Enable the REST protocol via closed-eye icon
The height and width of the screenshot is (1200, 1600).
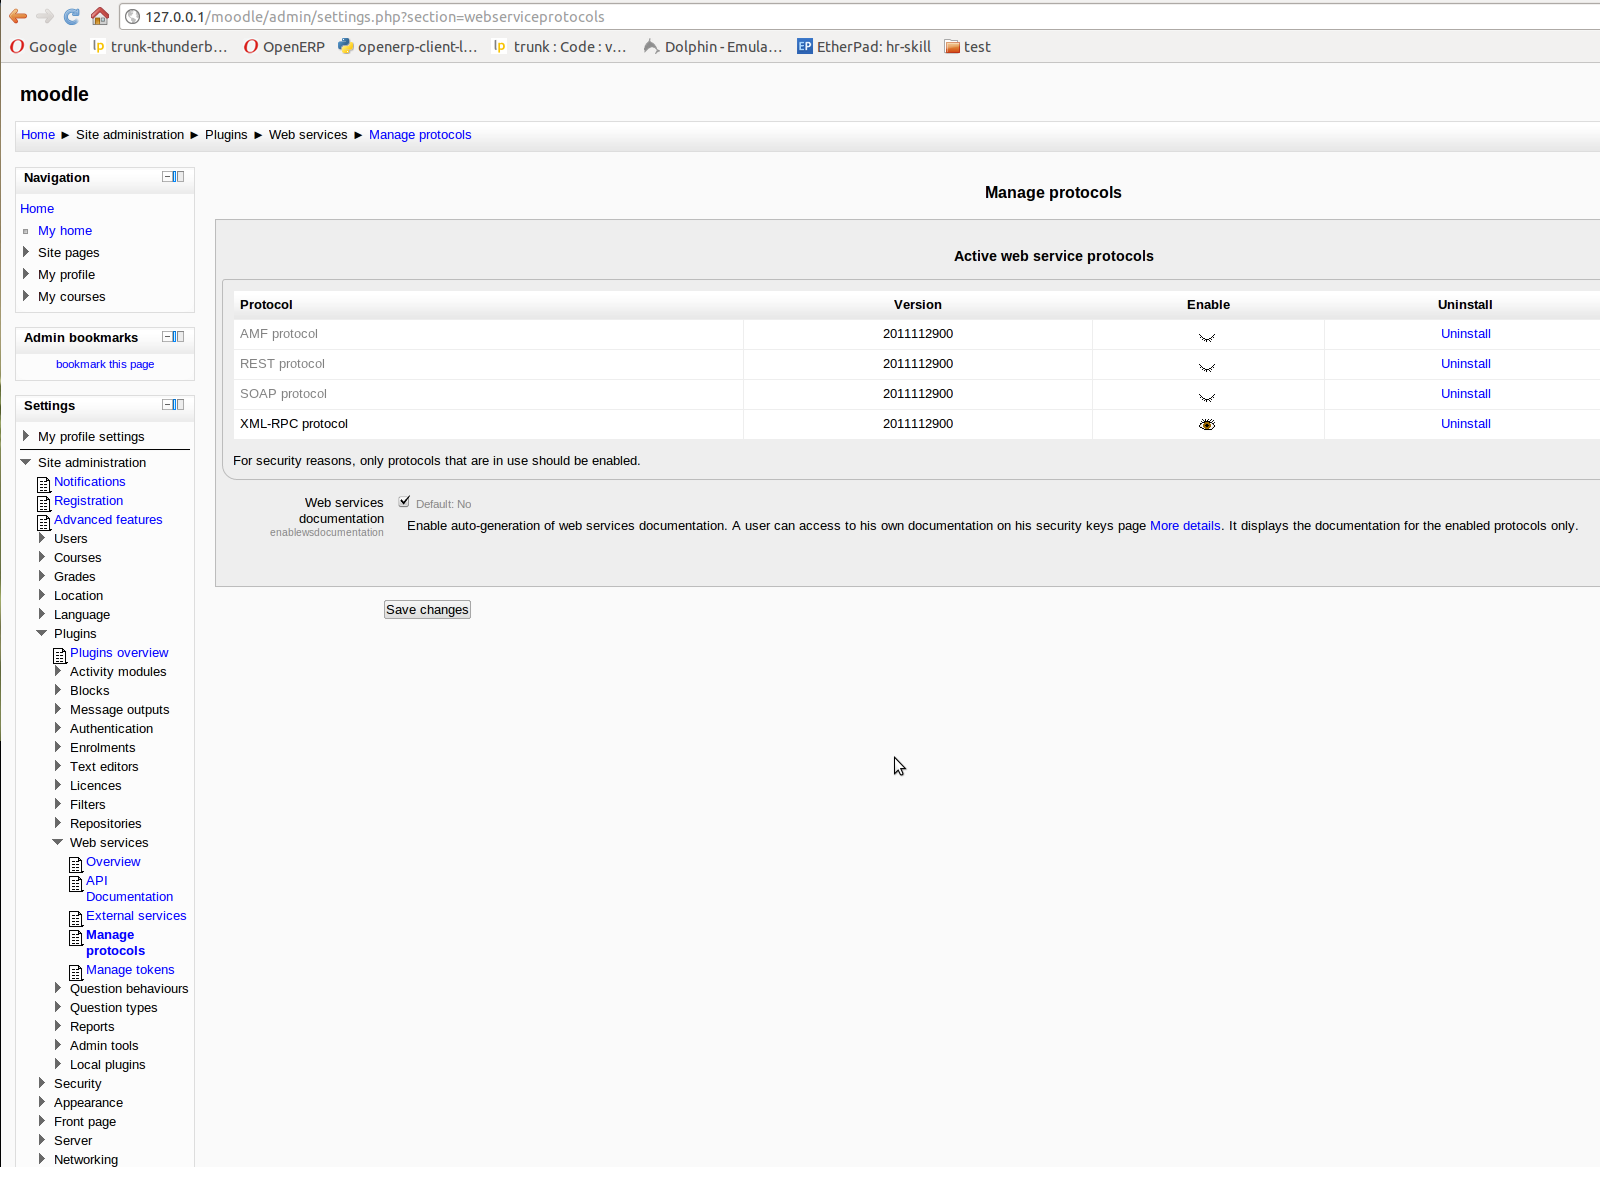[x=1207, y=367]
